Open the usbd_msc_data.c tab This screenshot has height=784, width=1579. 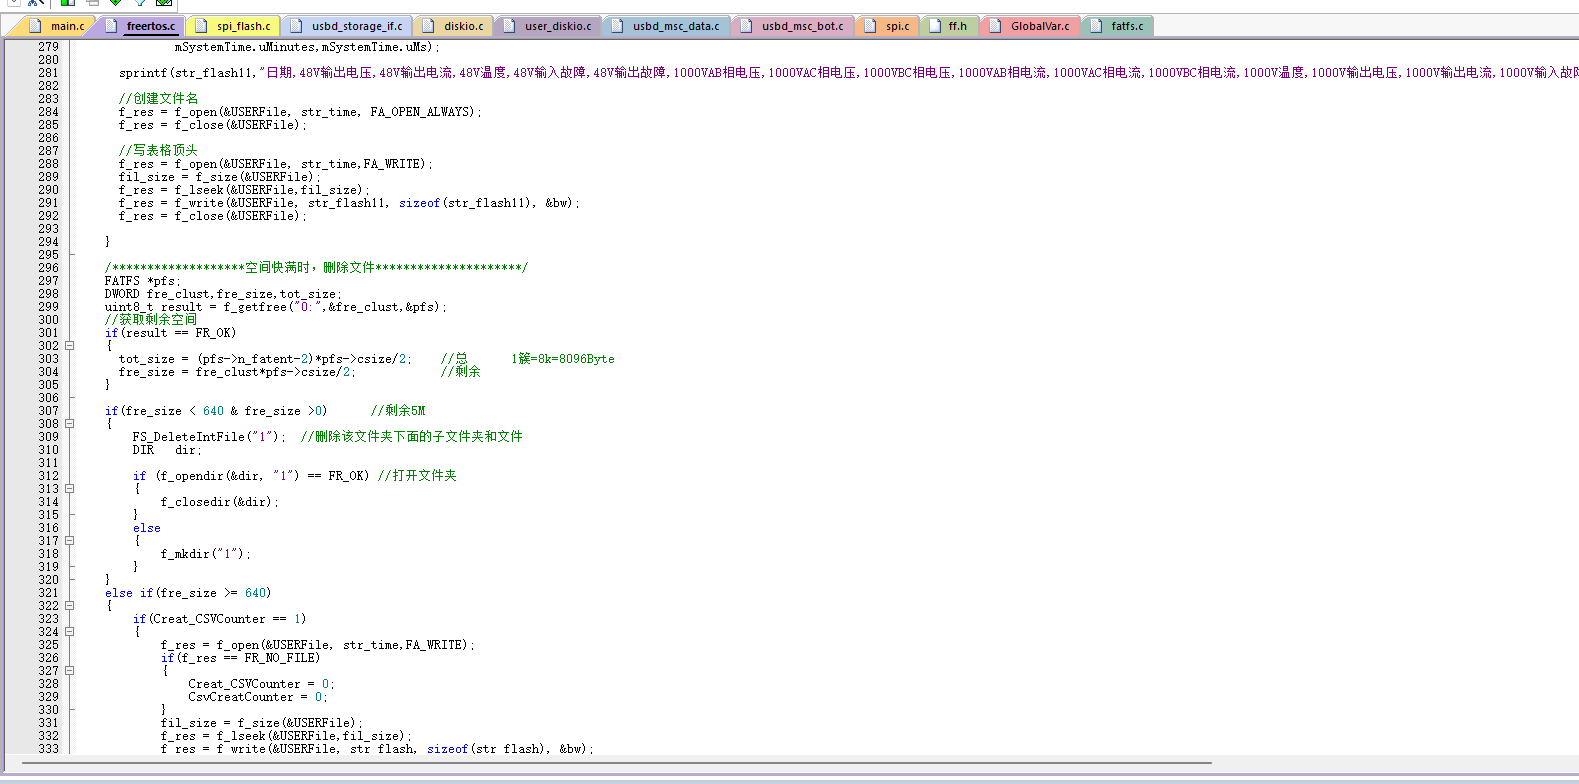point(667,26)
